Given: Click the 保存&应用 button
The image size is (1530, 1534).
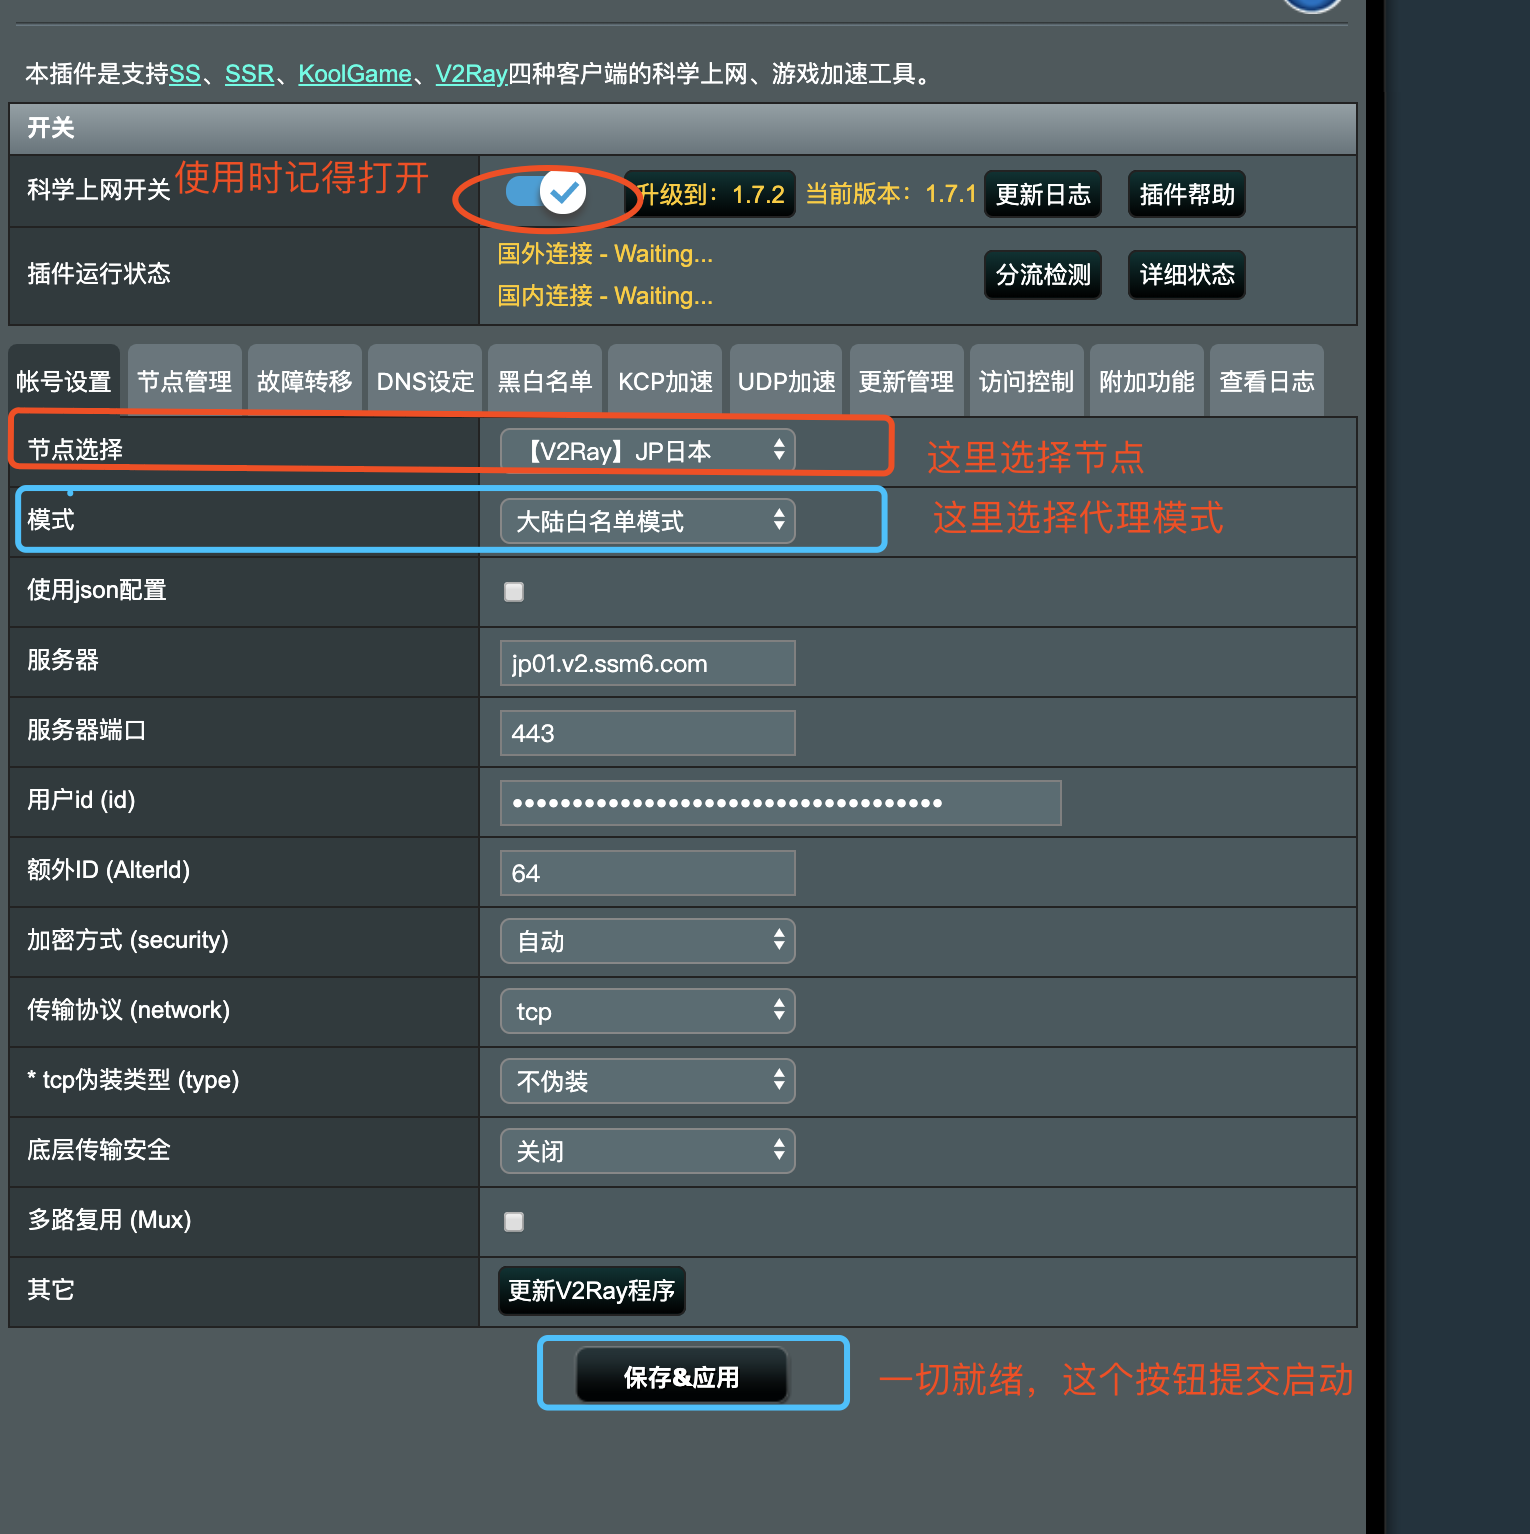Looking at the screenshot, I should [681, 1377].
